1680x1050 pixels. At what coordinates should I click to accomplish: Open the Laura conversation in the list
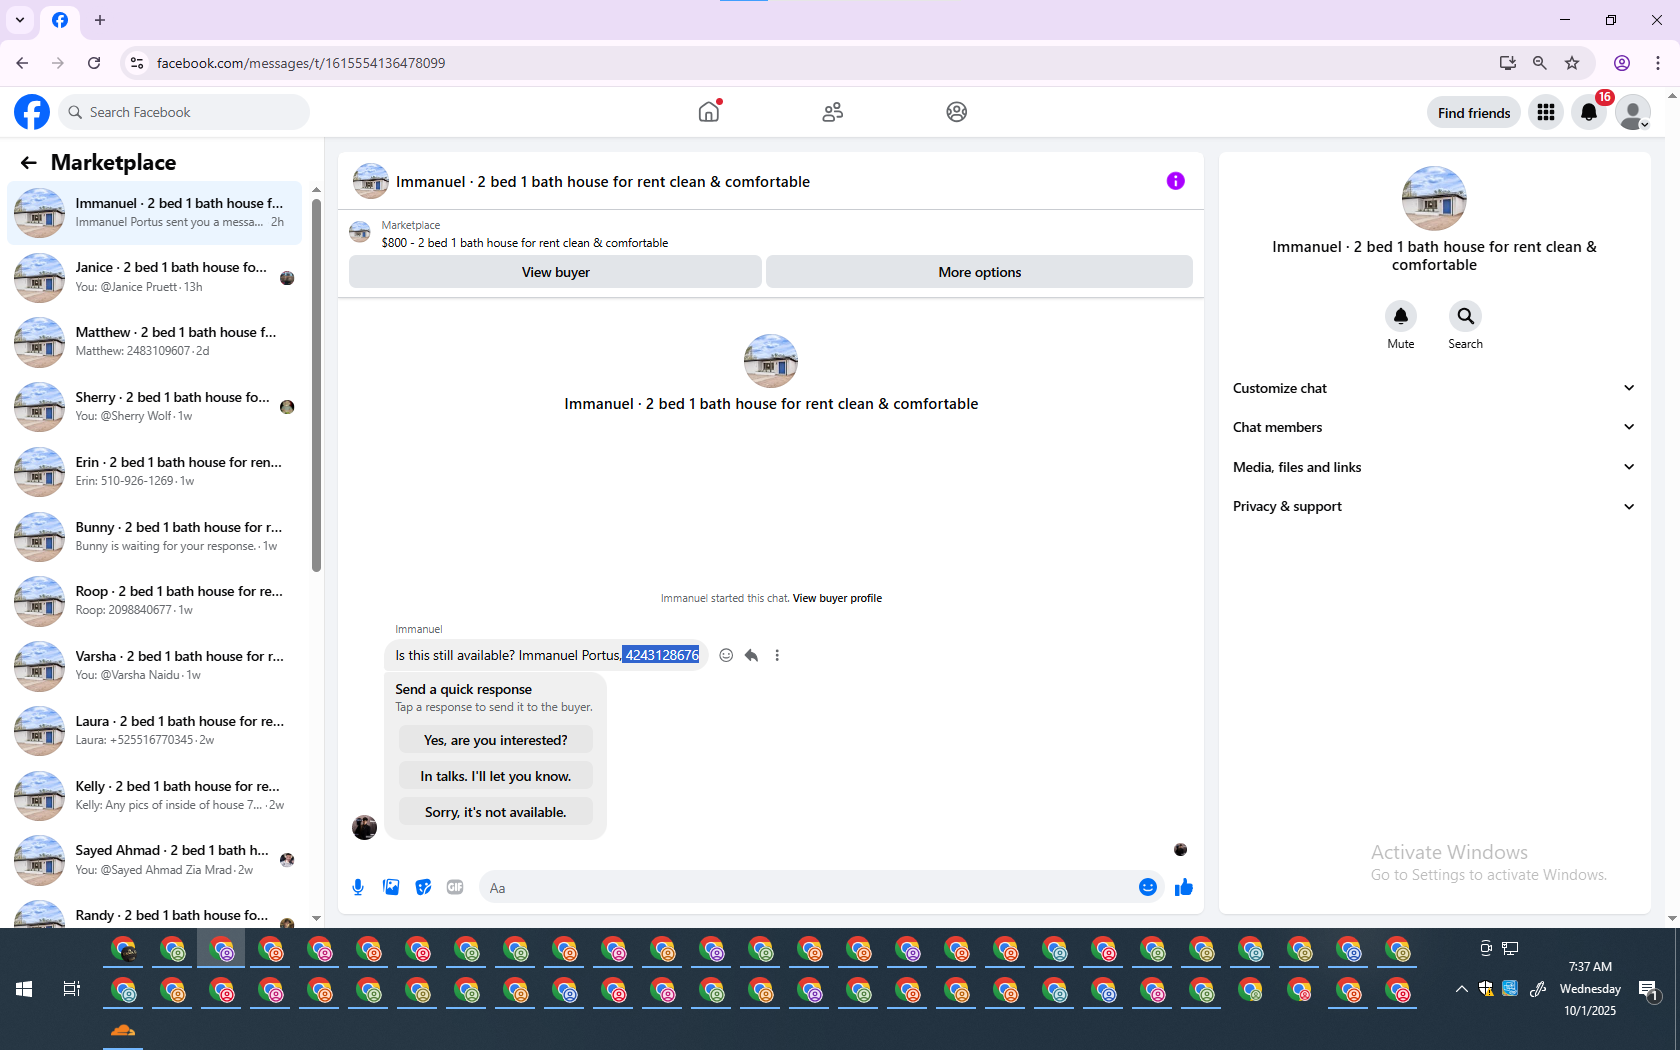[x=155, y=731]
